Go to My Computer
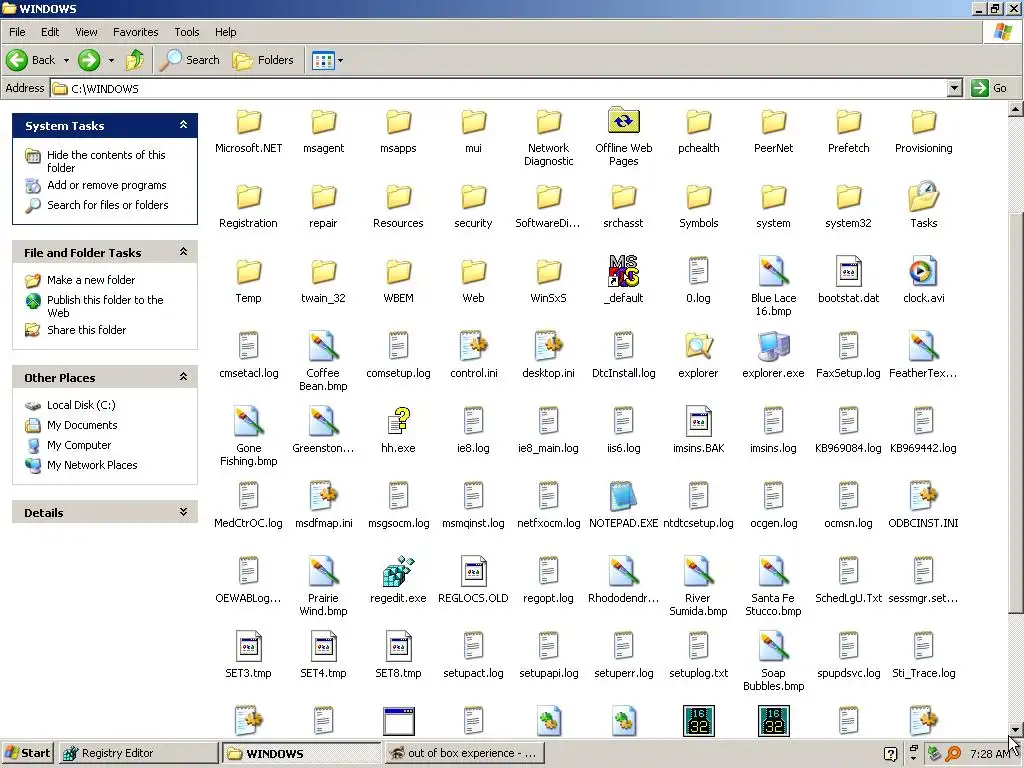 (79, 445)
